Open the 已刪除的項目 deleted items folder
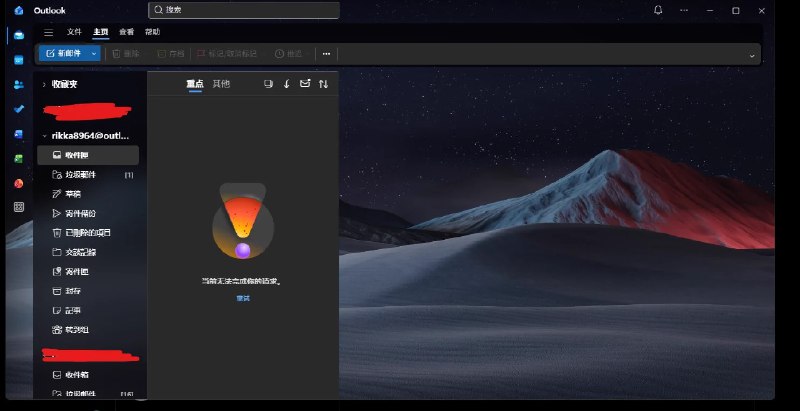This screenshot has width=800, height=411. click(88, 233)
